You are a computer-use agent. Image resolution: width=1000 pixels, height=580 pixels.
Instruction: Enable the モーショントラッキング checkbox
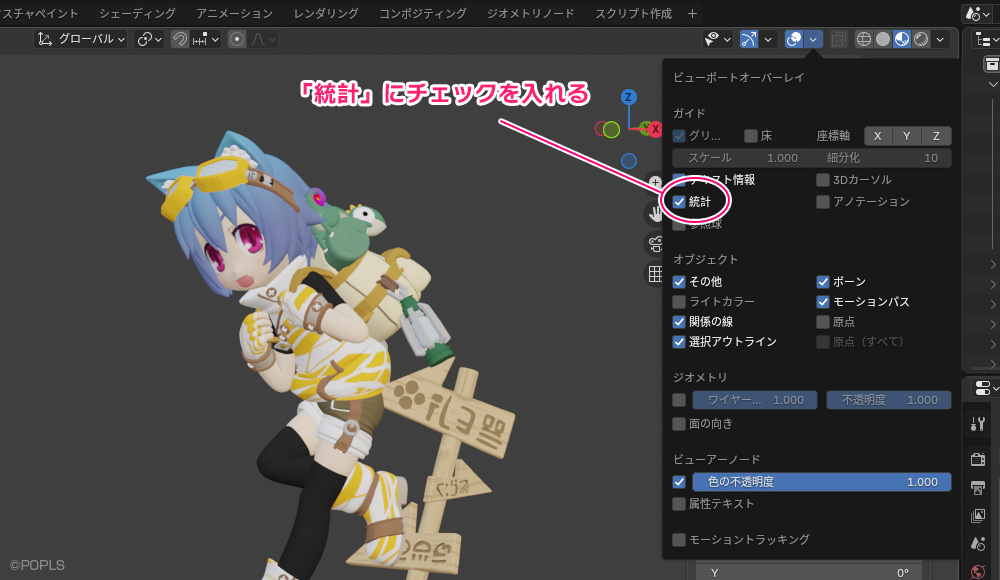(x=679, y=540)
